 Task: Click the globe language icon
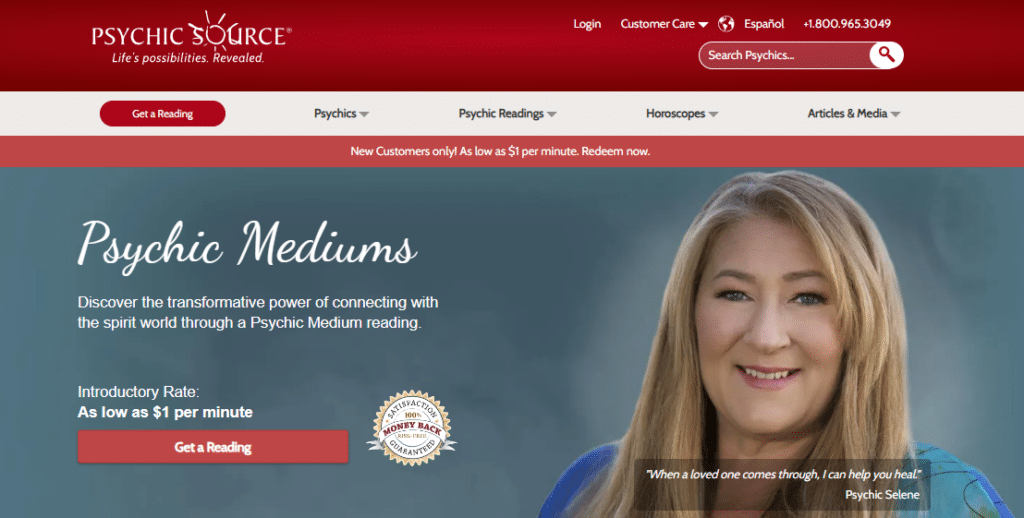click(726, 24)
